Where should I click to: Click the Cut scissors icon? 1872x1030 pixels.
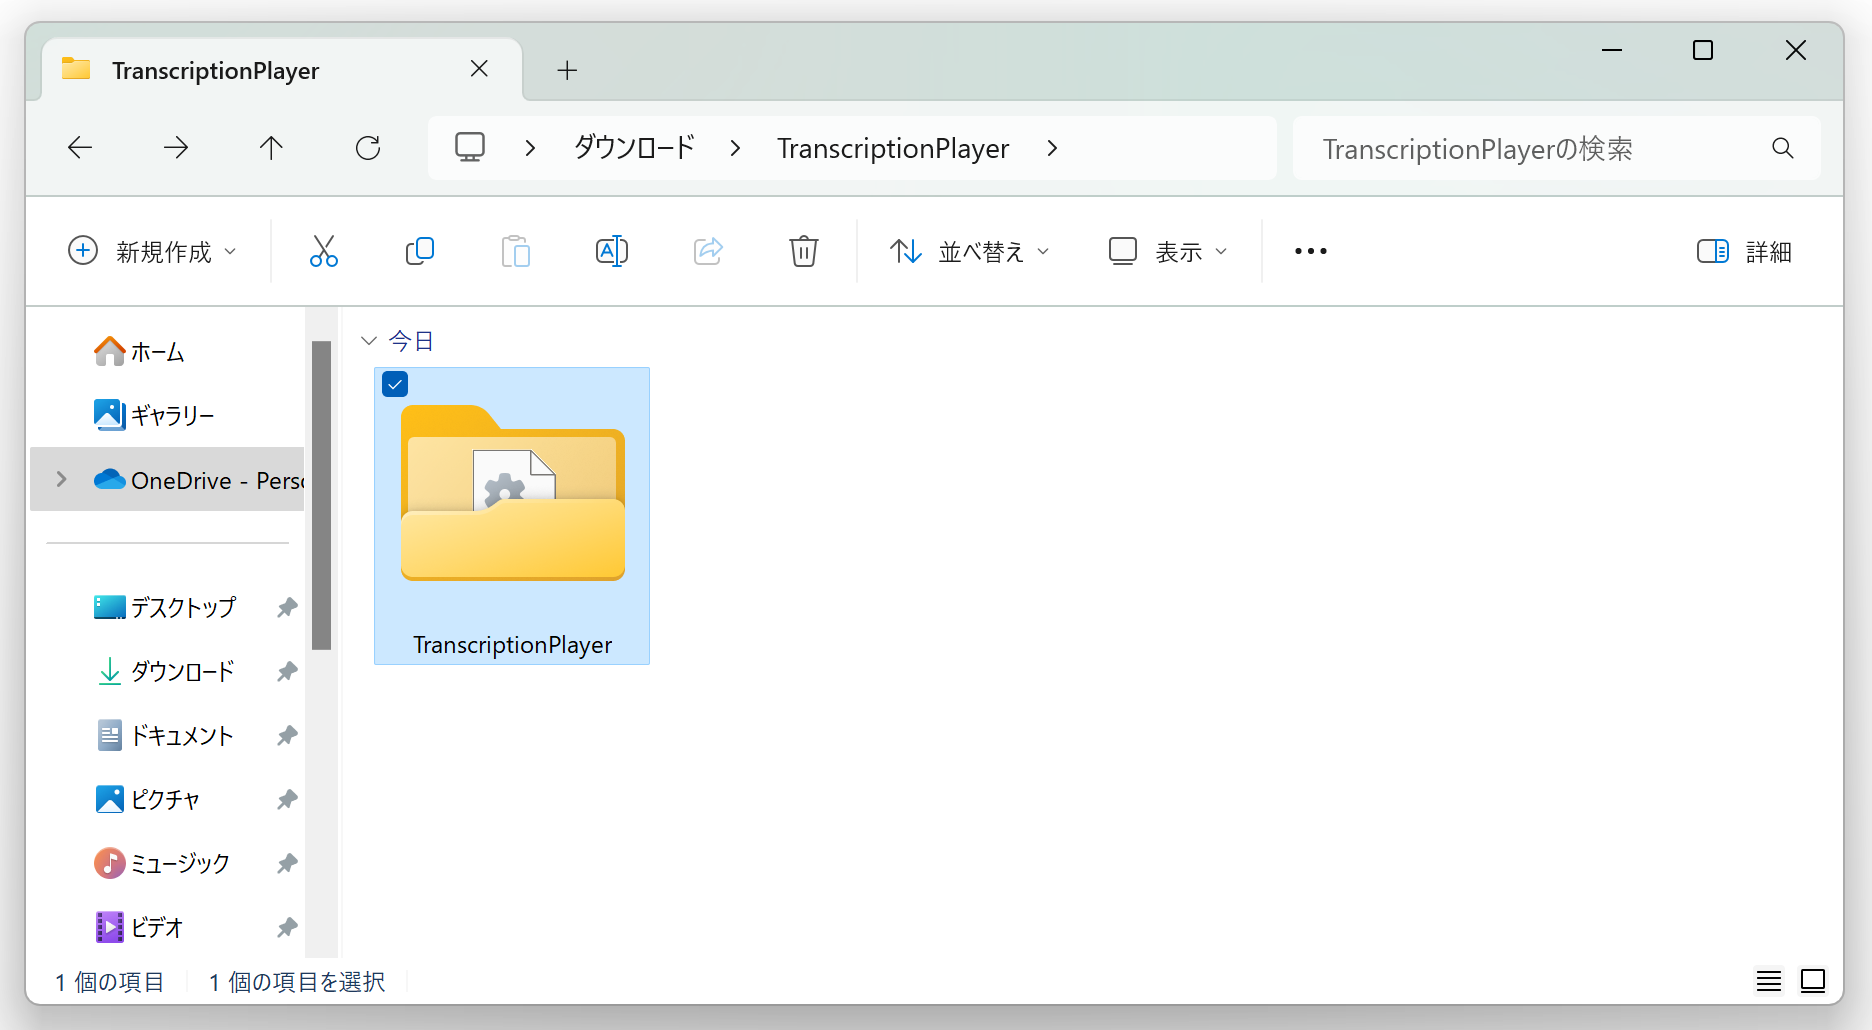(x=323, y=251)
